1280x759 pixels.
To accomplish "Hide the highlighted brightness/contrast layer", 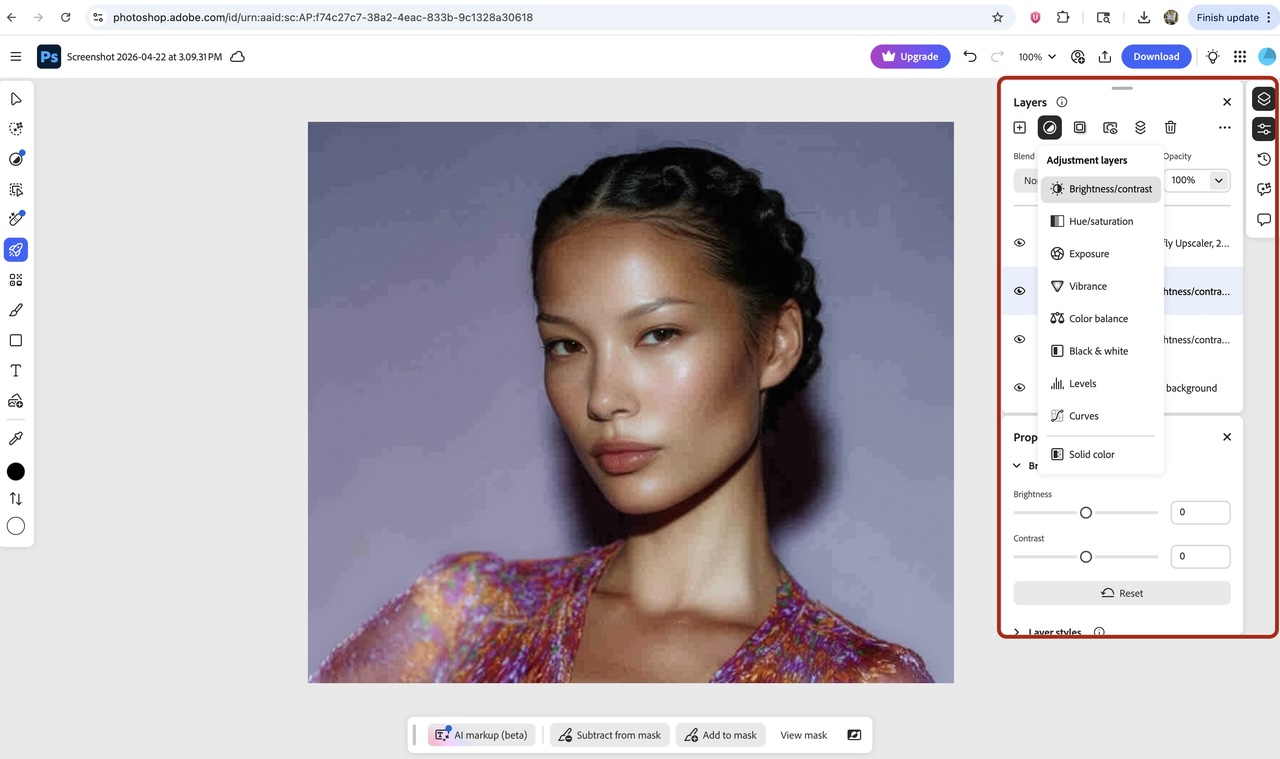I will pos(1020,291).
